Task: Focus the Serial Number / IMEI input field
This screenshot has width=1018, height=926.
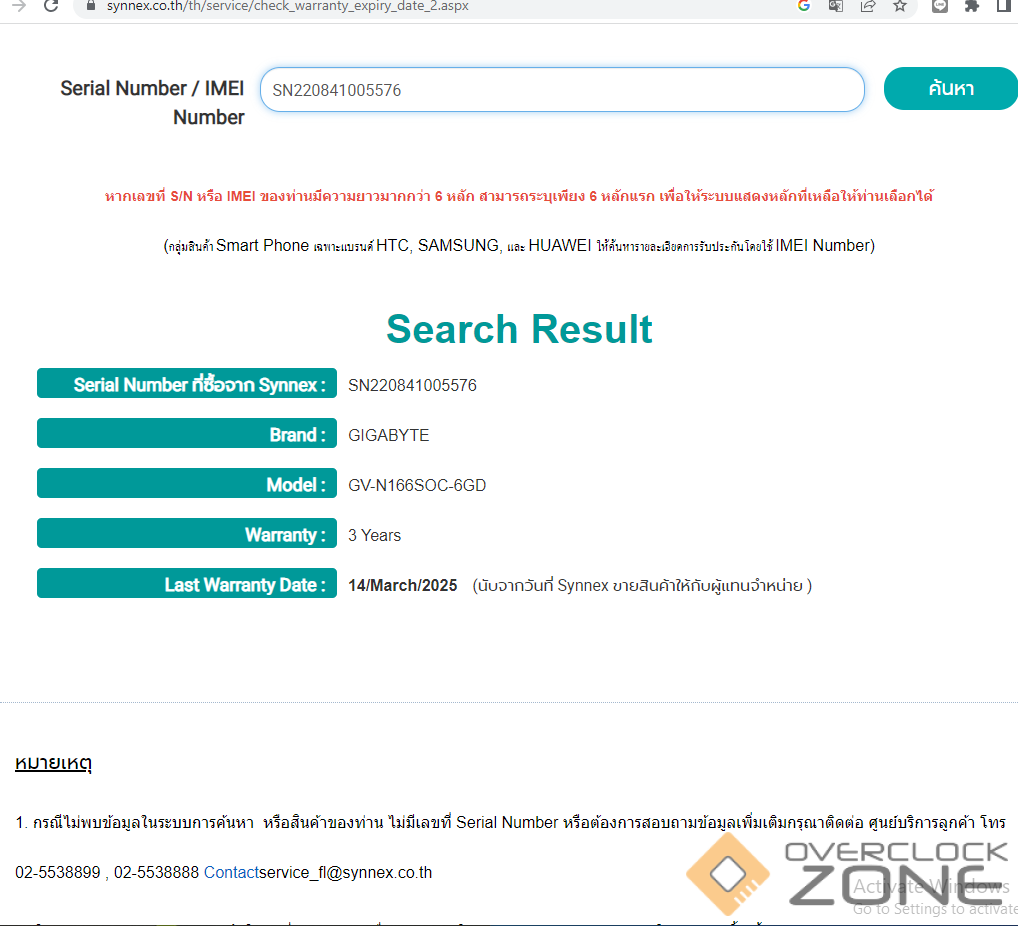Action: [562, 90]
